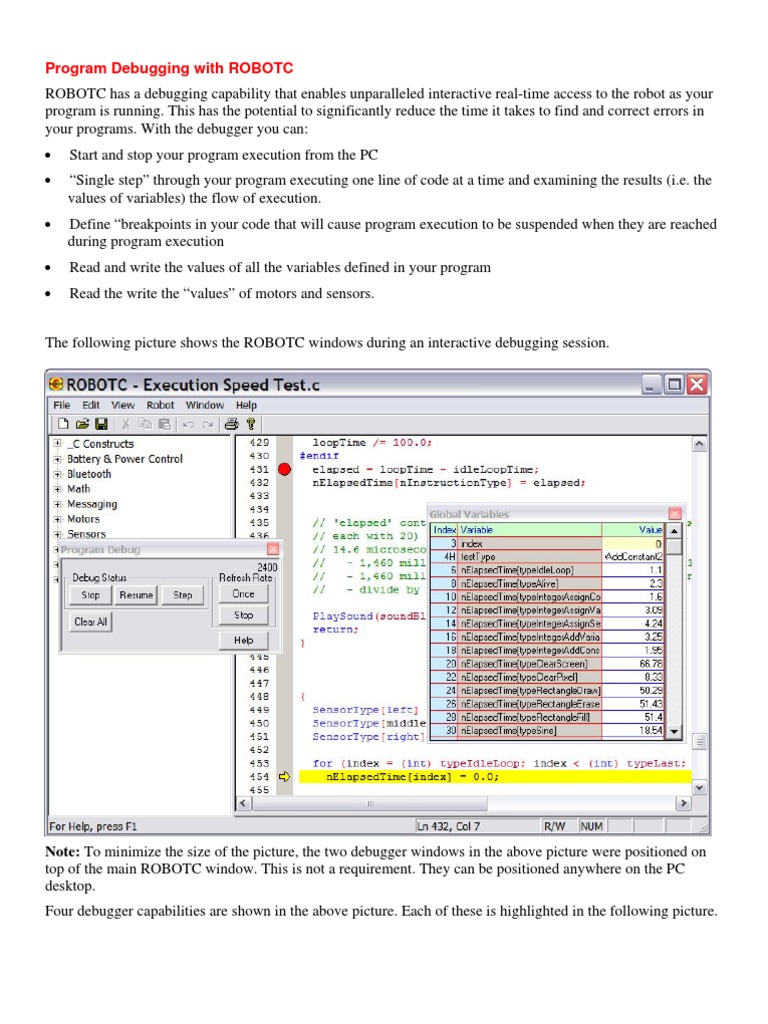Click the NUM status bar indicator

[591, 826]
